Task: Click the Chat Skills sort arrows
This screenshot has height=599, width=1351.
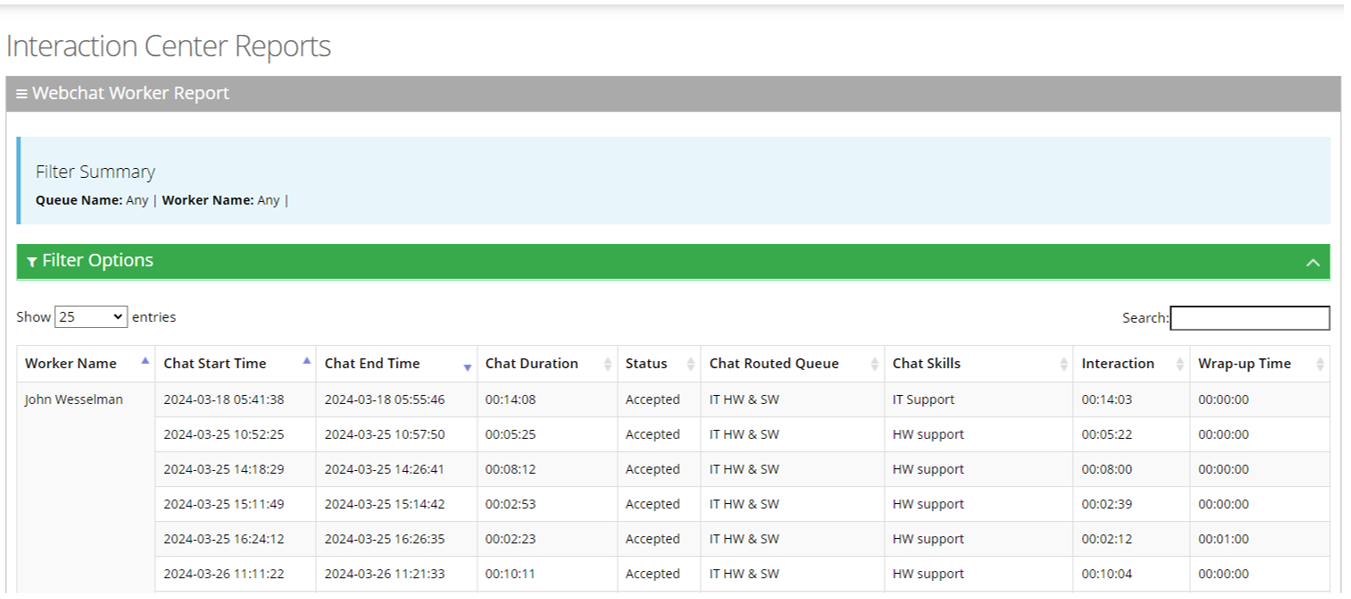Action: 1063,364
